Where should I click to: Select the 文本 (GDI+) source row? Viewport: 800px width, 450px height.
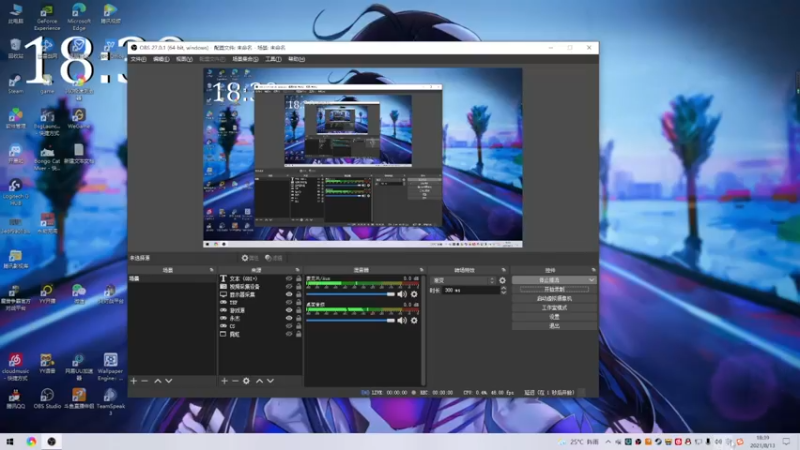[260, 279]
